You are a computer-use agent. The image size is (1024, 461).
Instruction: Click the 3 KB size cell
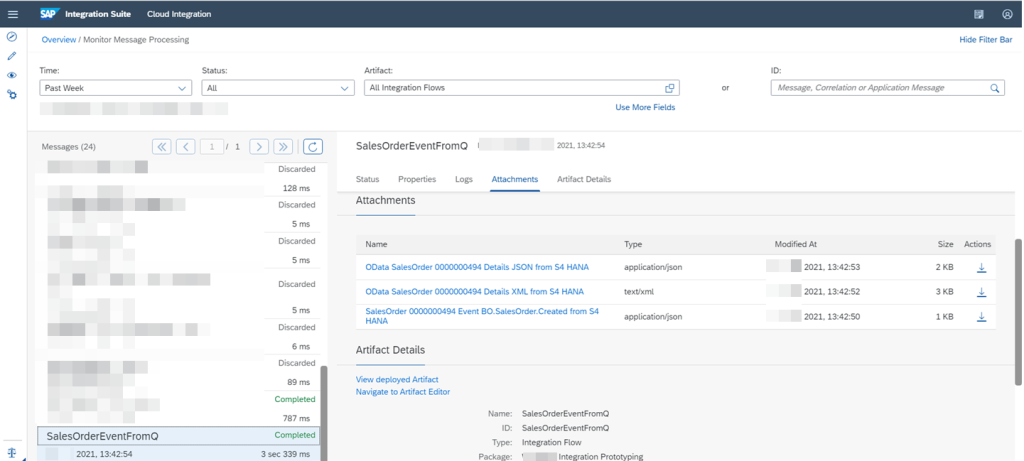[x=944, y=292]
